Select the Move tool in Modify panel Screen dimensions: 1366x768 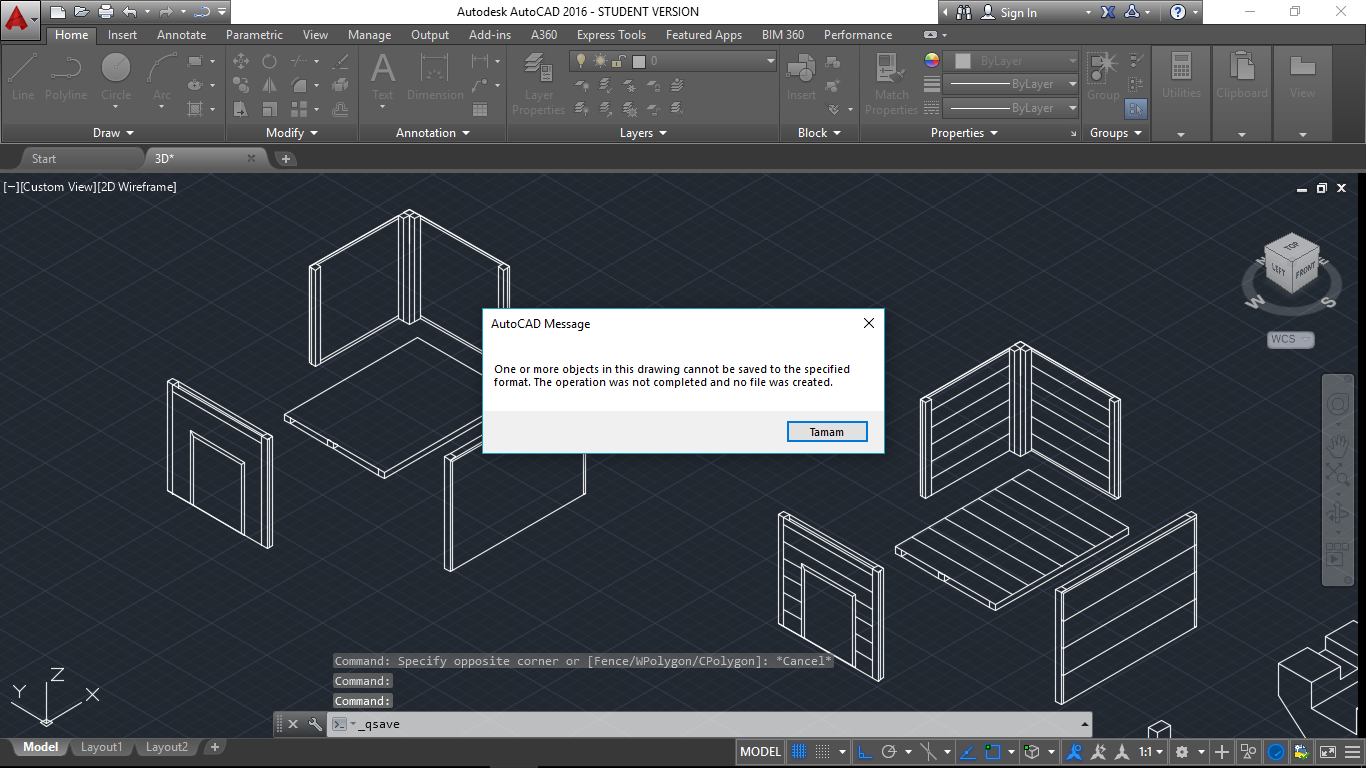tap(241, 61)
